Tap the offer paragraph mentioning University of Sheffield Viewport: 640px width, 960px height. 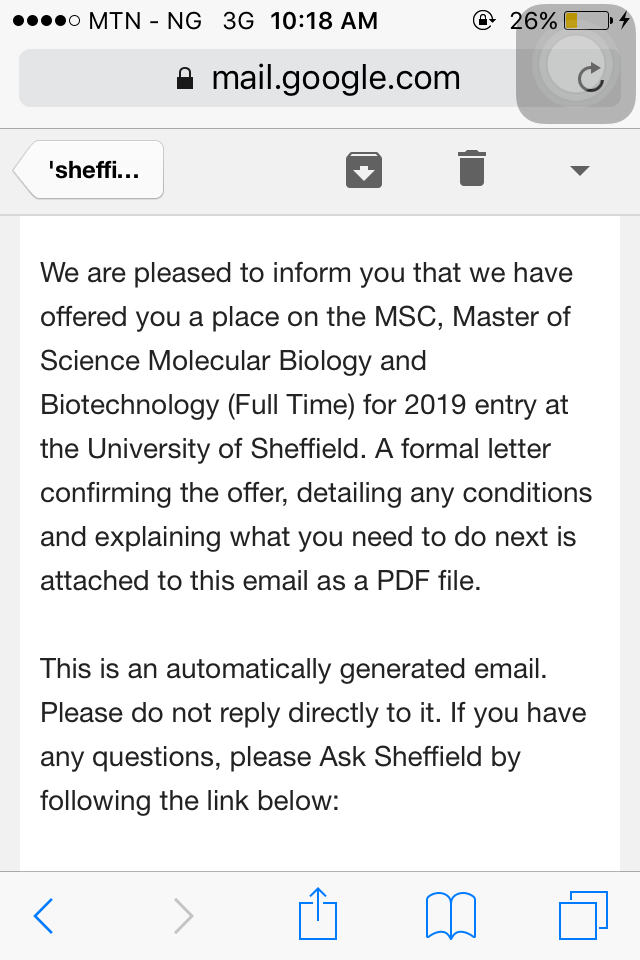coord(316,427)
